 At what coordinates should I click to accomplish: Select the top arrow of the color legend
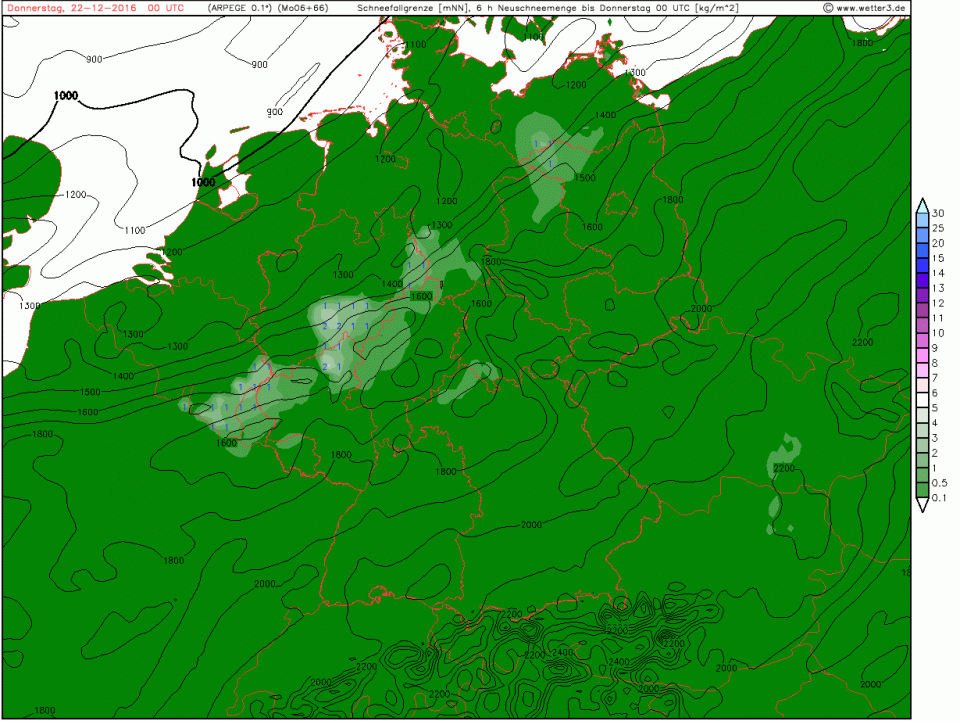pos(921,204)
